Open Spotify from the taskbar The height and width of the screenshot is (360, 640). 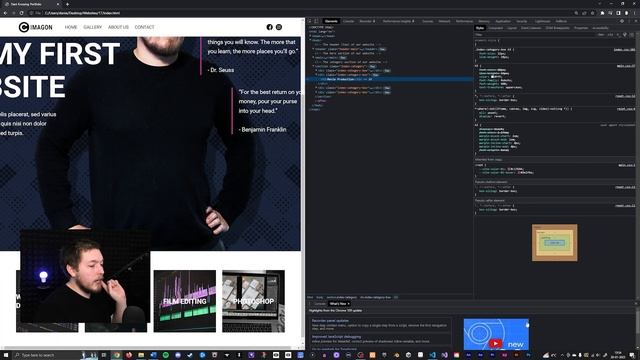[165, 355]
